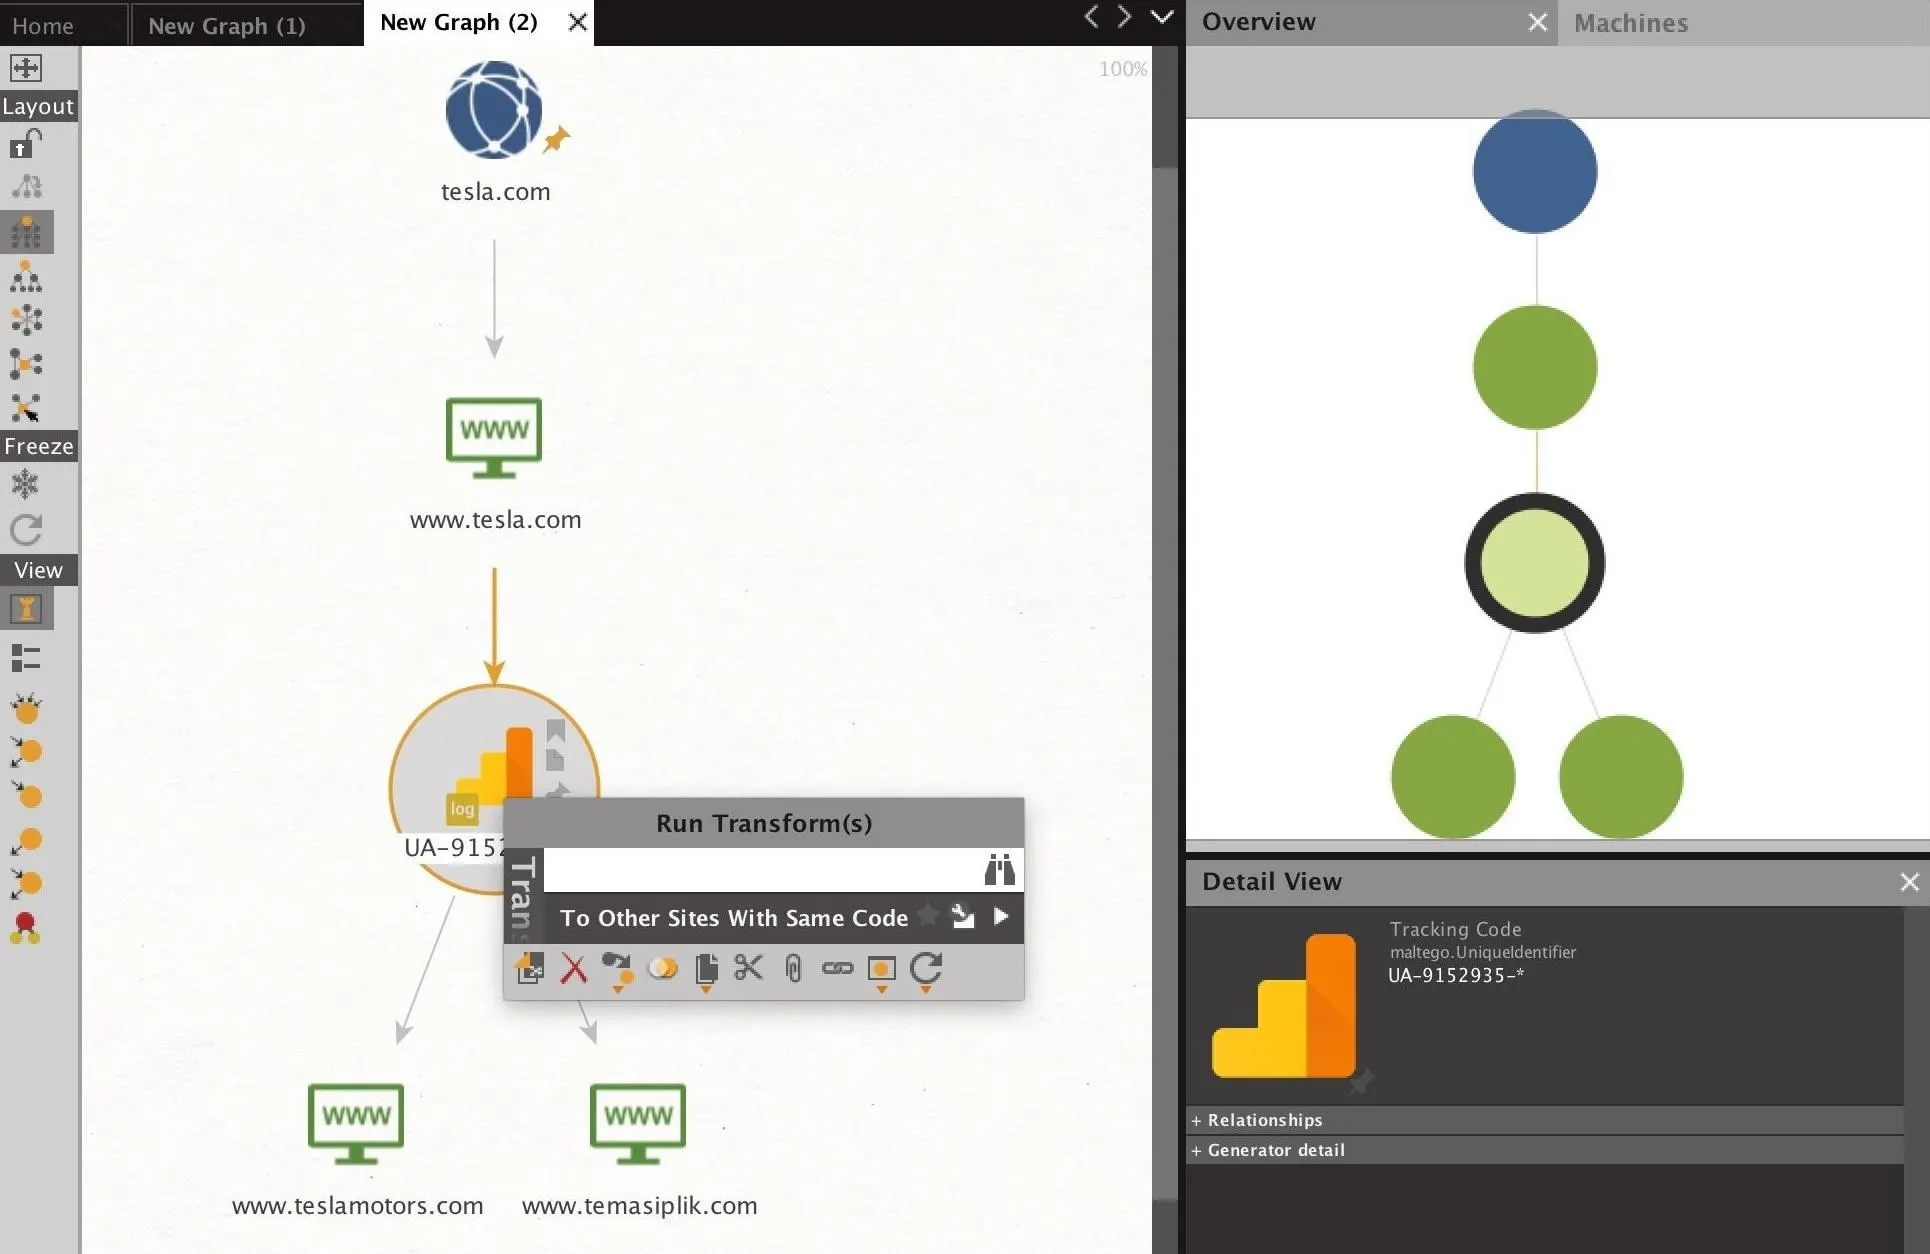
Task: Select the www.tesla.com website entity
Action: click(494, 438)
